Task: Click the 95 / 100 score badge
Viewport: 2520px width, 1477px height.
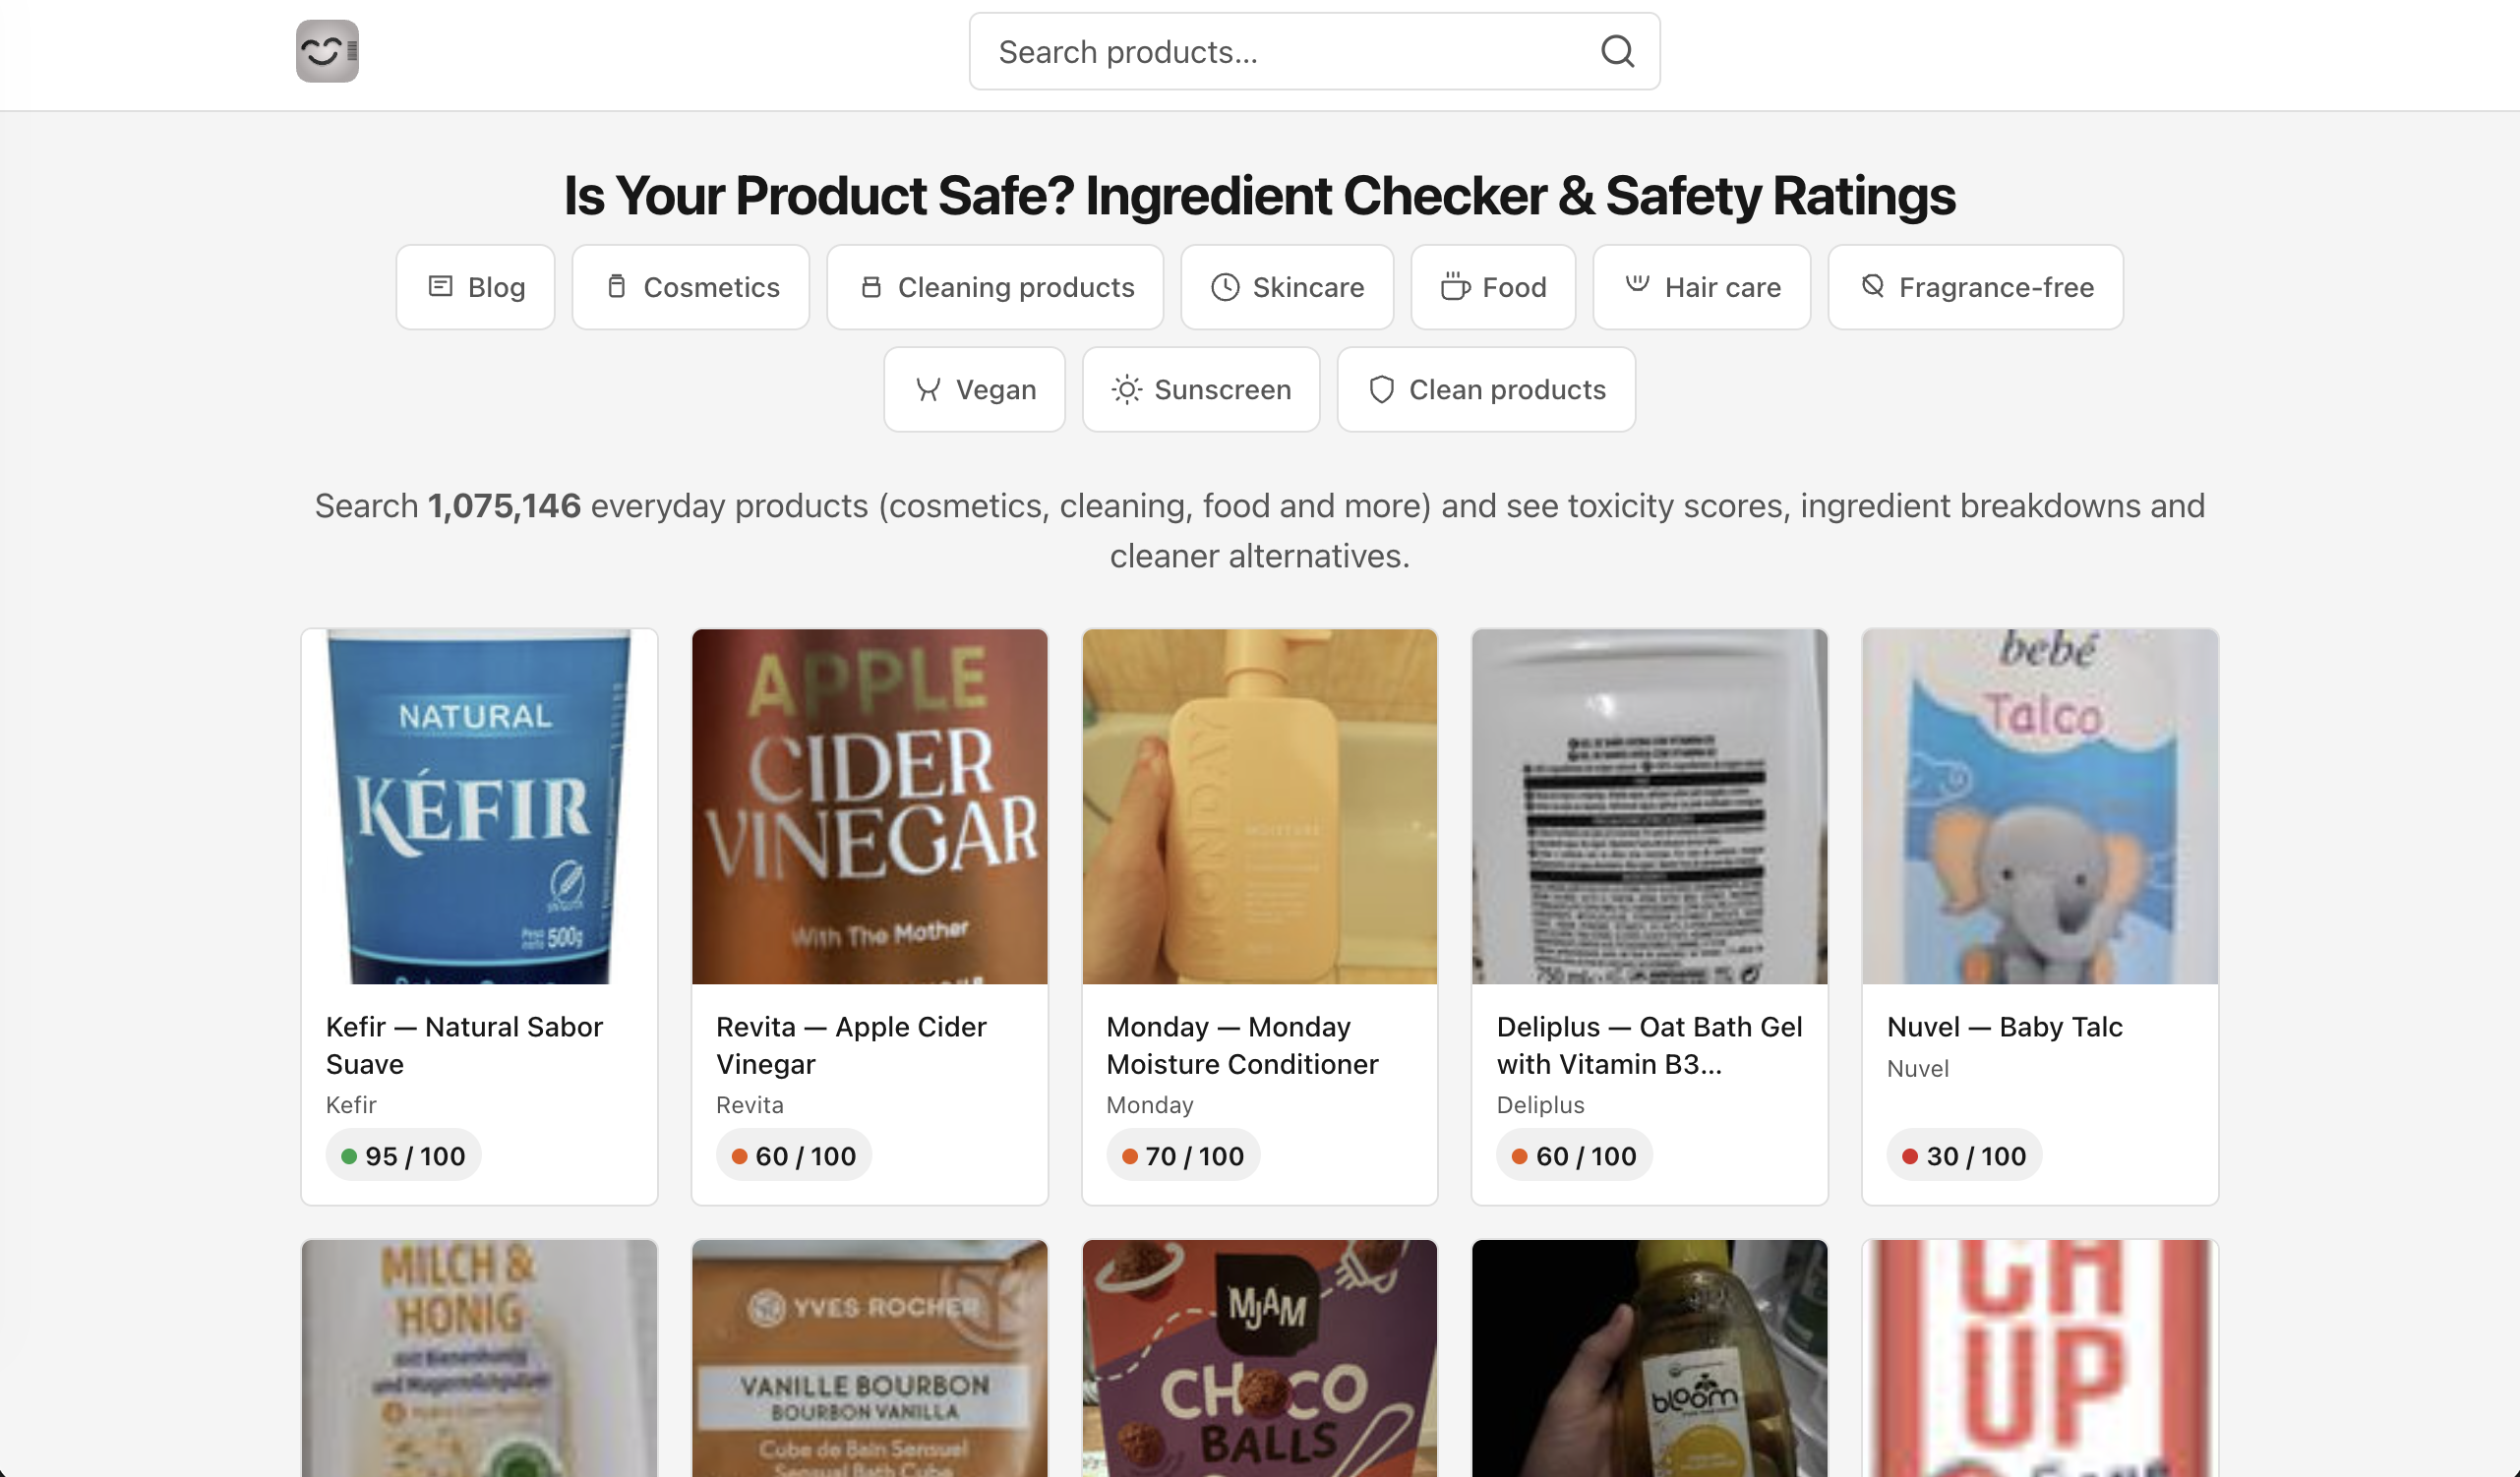Action: click(403, 1156)
